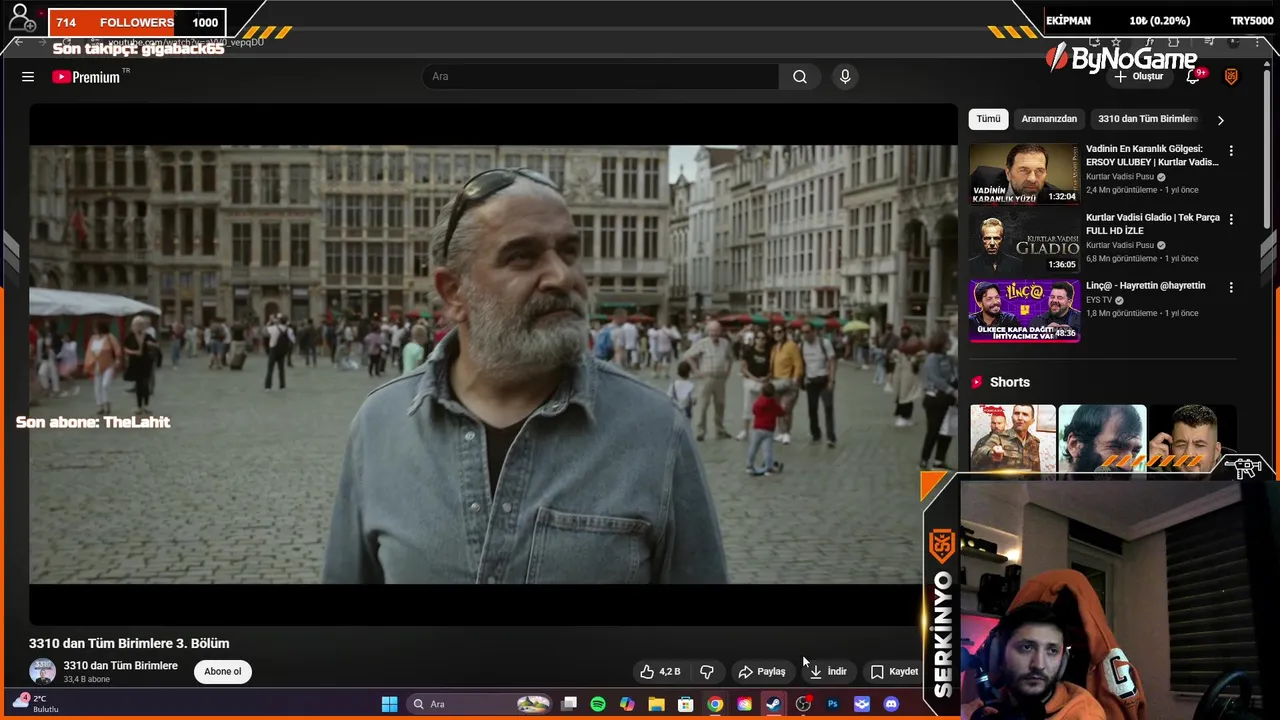
Task: Open the blue app icon left of Discord
Action: pyautogui.click(x=861, y=704)
